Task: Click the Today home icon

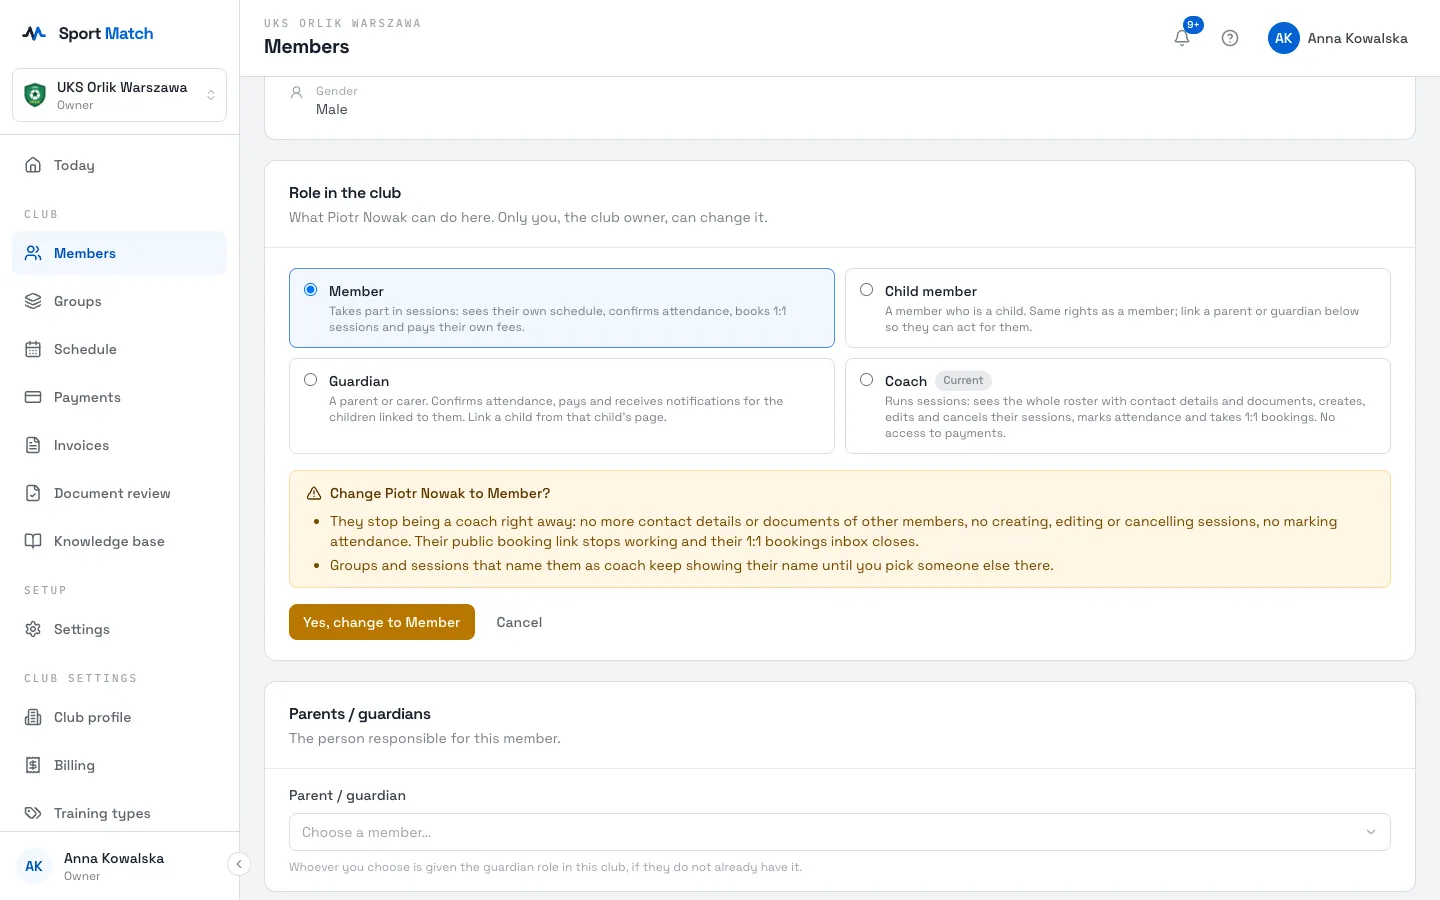Action: point(33,165)
